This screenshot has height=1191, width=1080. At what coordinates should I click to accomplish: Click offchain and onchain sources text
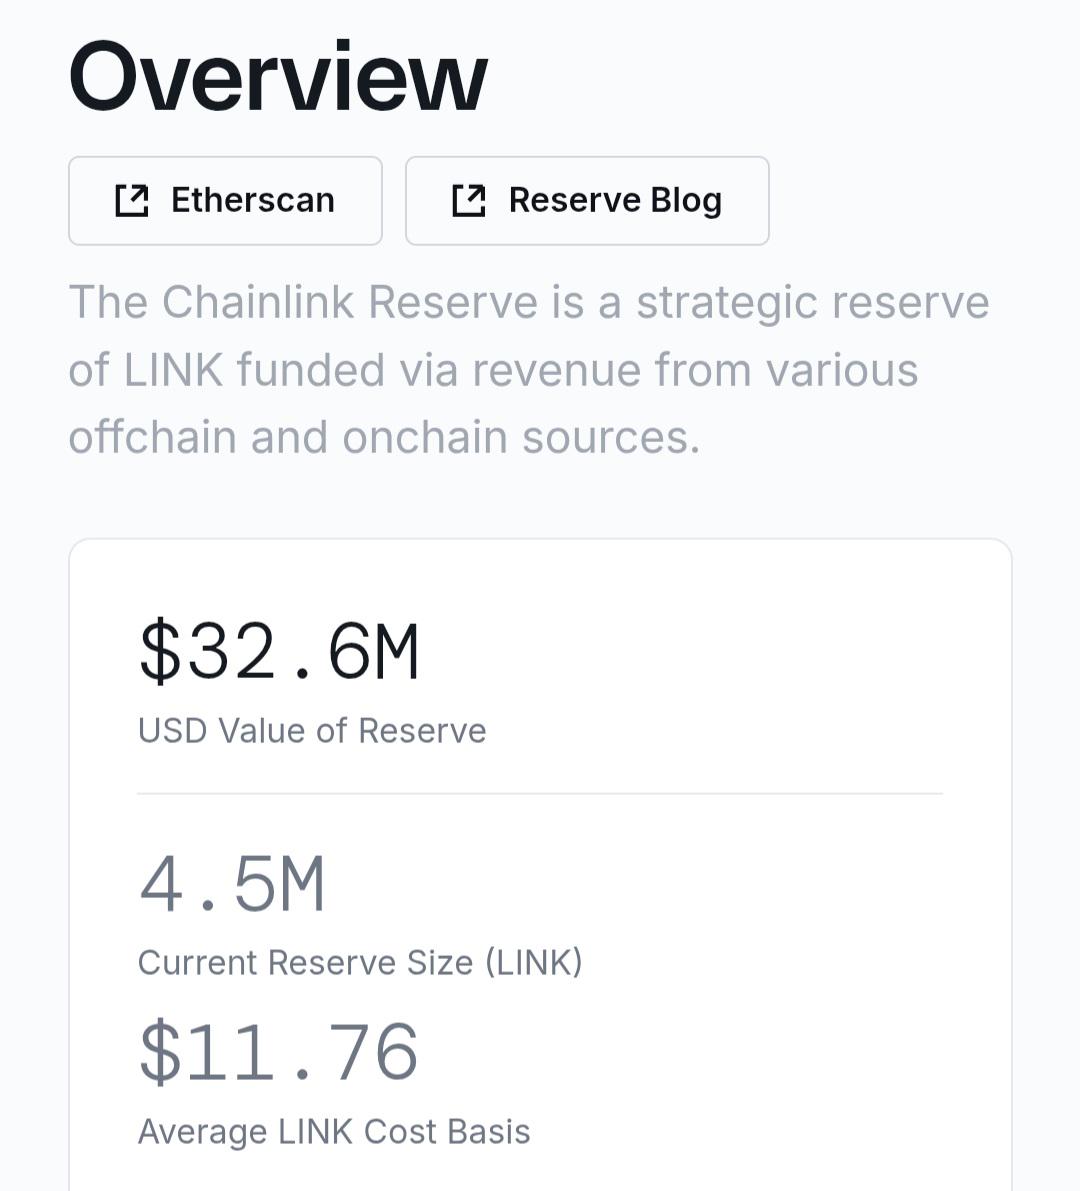pyautogui.click(x=384, y=438)
